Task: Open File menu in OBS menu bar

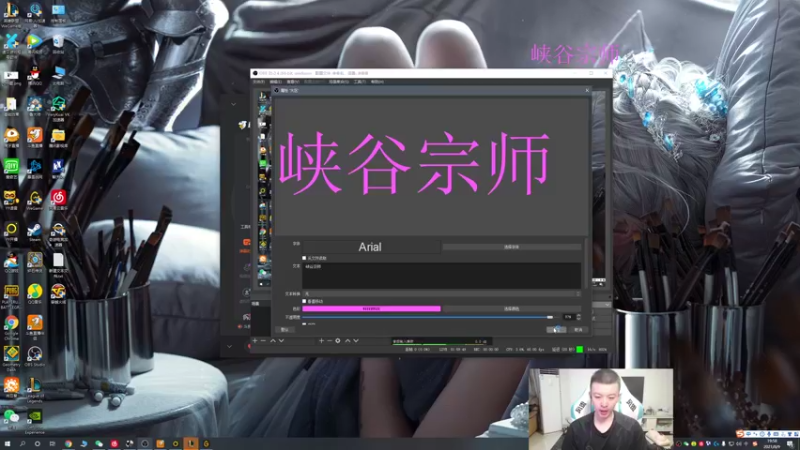Action: (259, 82)
